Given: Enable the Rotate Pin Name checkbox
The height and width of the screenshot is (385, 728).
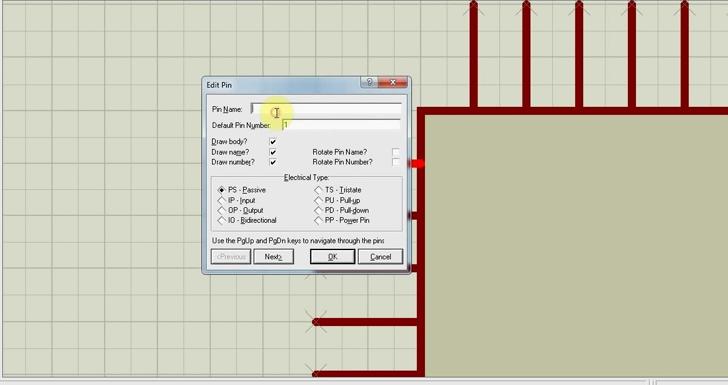Looking at the screenshot, I should coord(396,152).
